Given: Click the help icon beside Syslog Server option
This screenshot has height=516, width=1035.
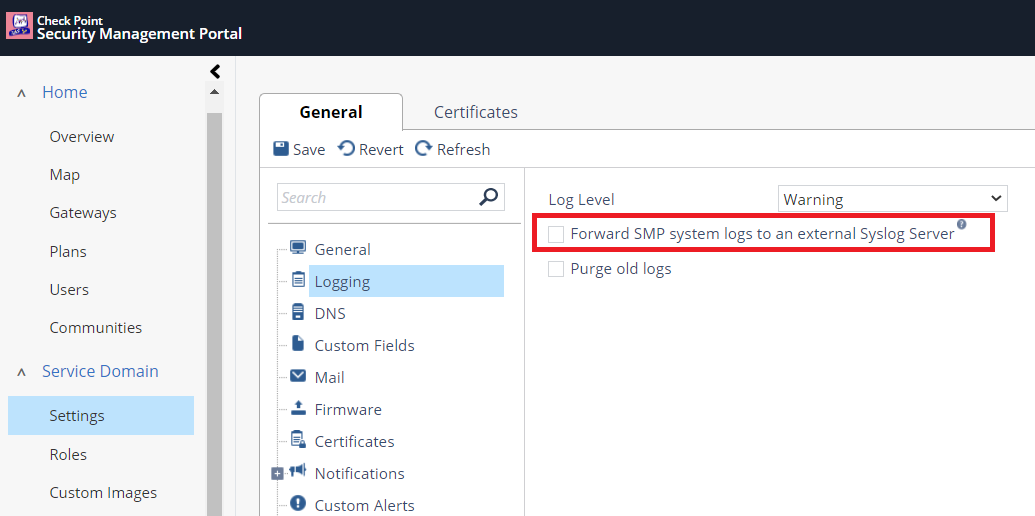Looking at the screenshot, I should pyautogui.click(x=961, y=224).
